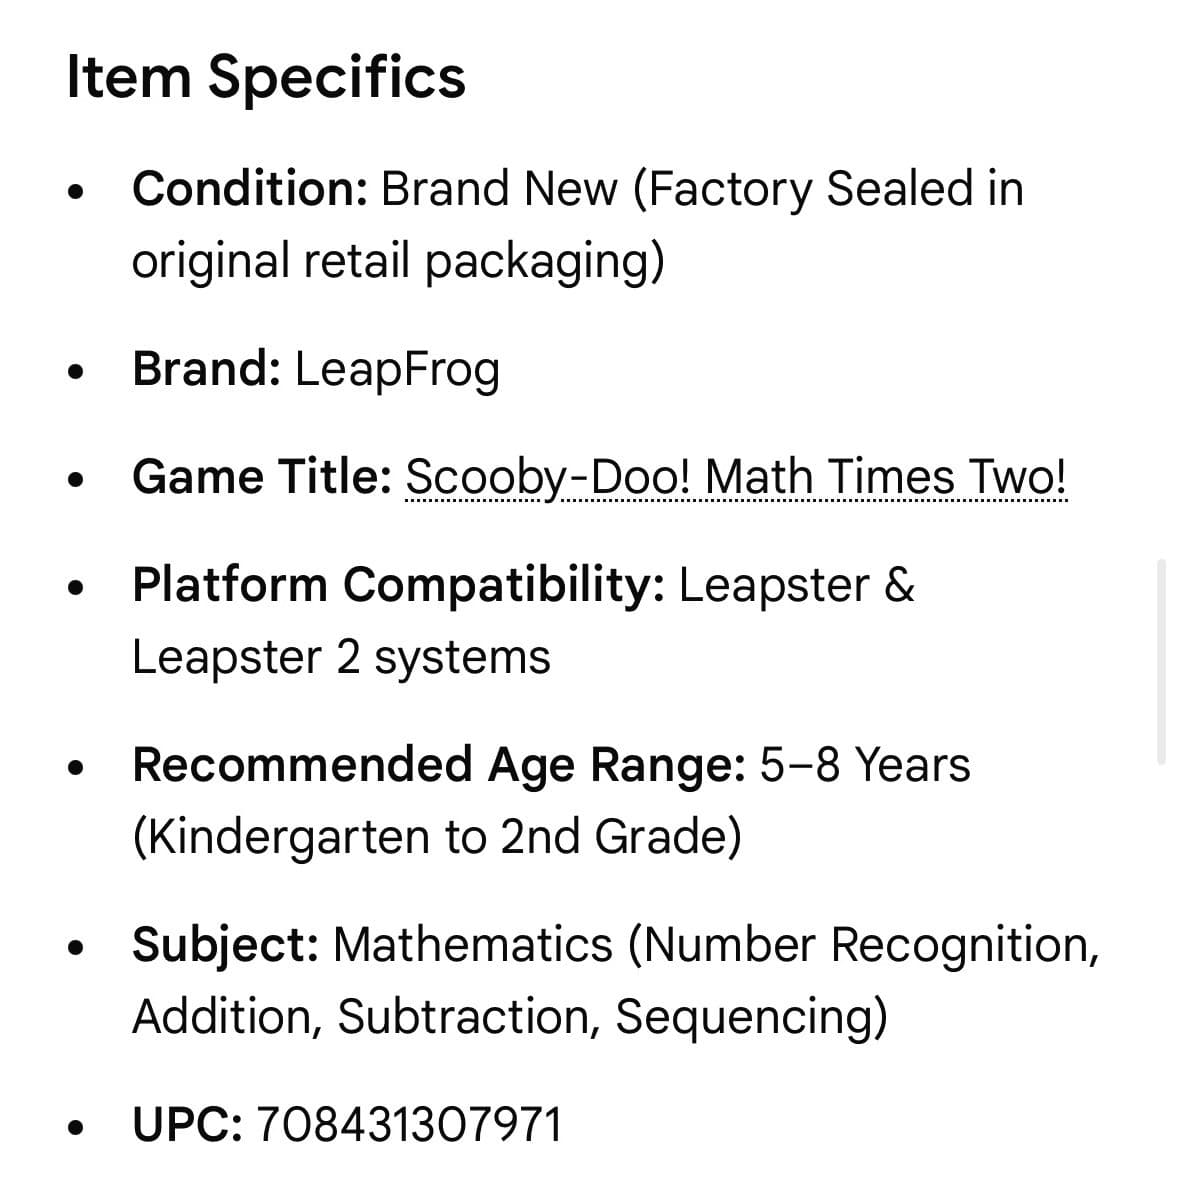The image size is (1180, 1180).
Task: Click the Game Title label
Action: point(262,476)
